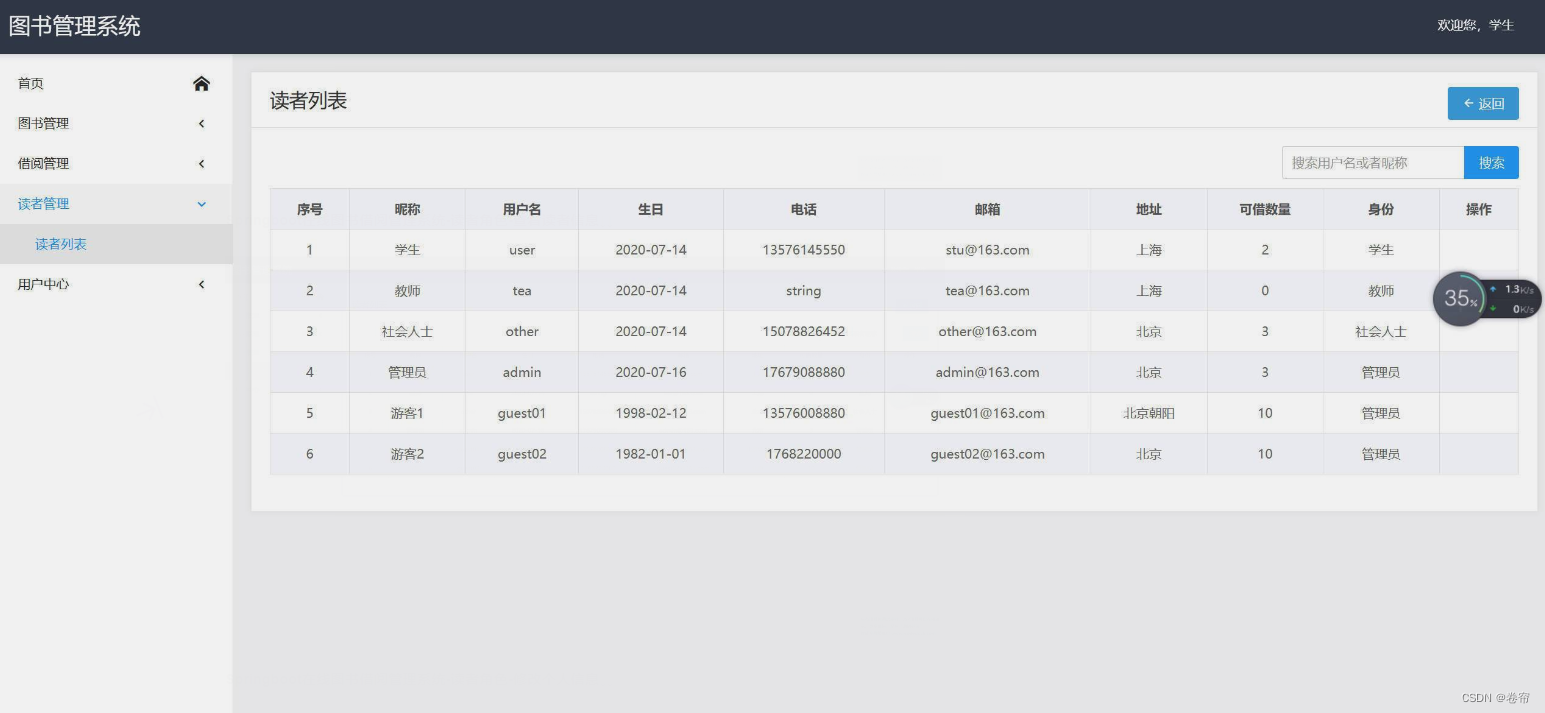This screenshot has width=1545, height=713.
Task: Click the 搜索用户名或者昵称 input field
Action: click(1372, 162)
